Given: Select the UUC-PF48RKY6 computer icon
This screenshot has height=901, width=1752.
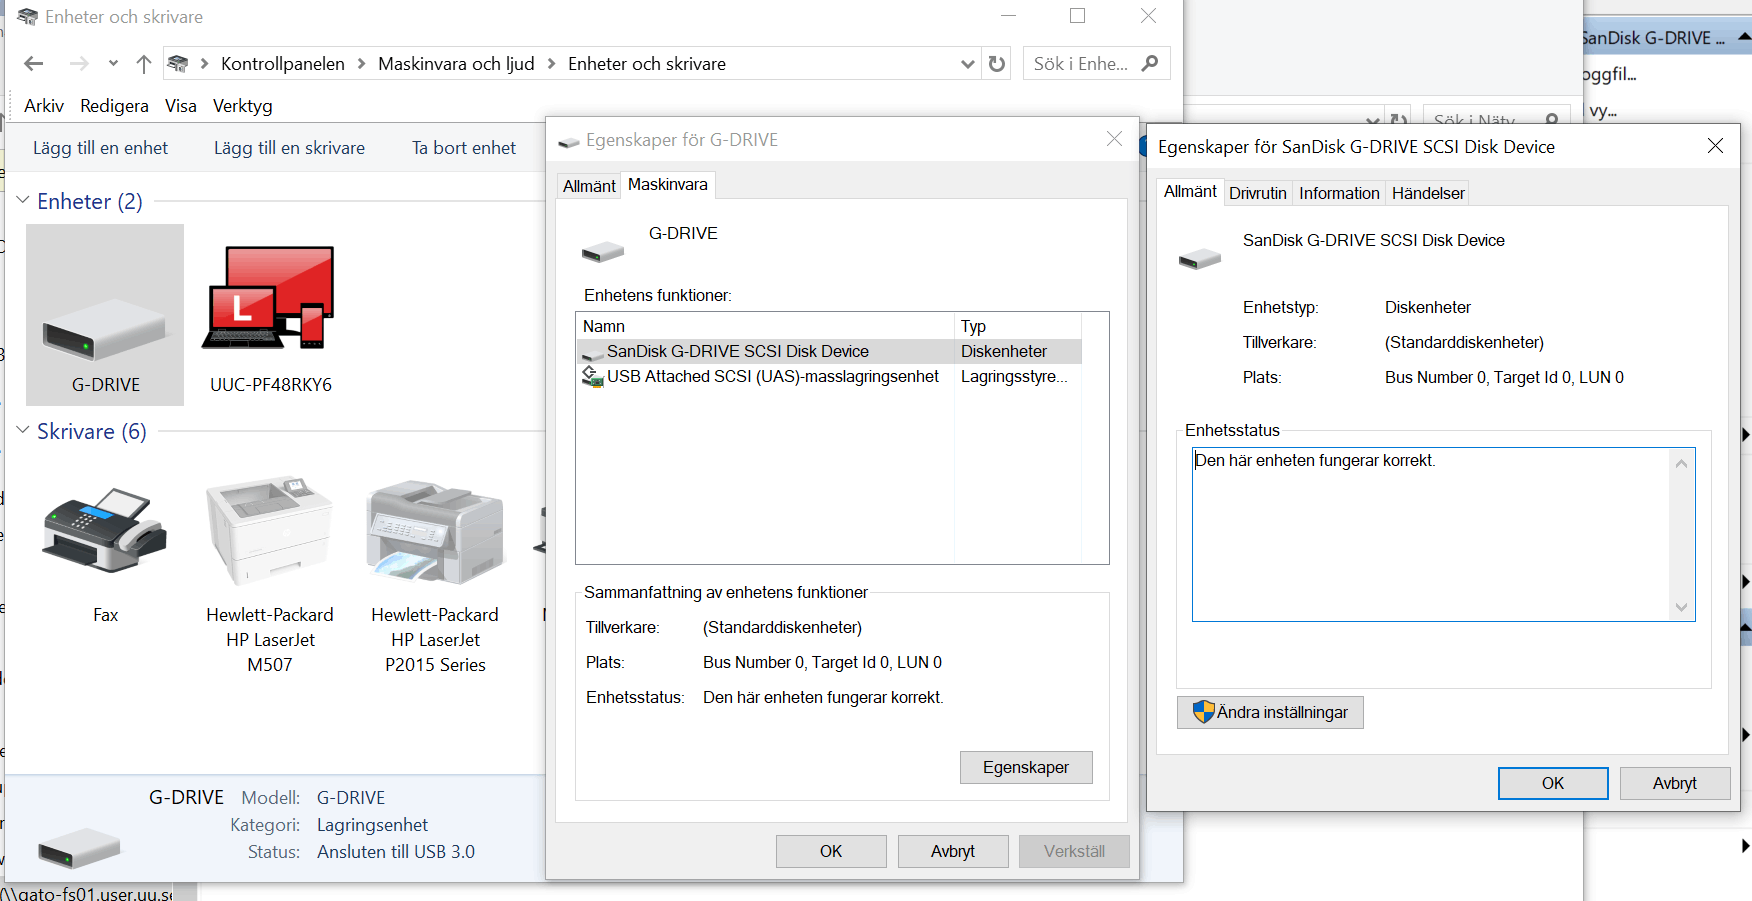Looking at the screenshot, I should coord(270,314).
